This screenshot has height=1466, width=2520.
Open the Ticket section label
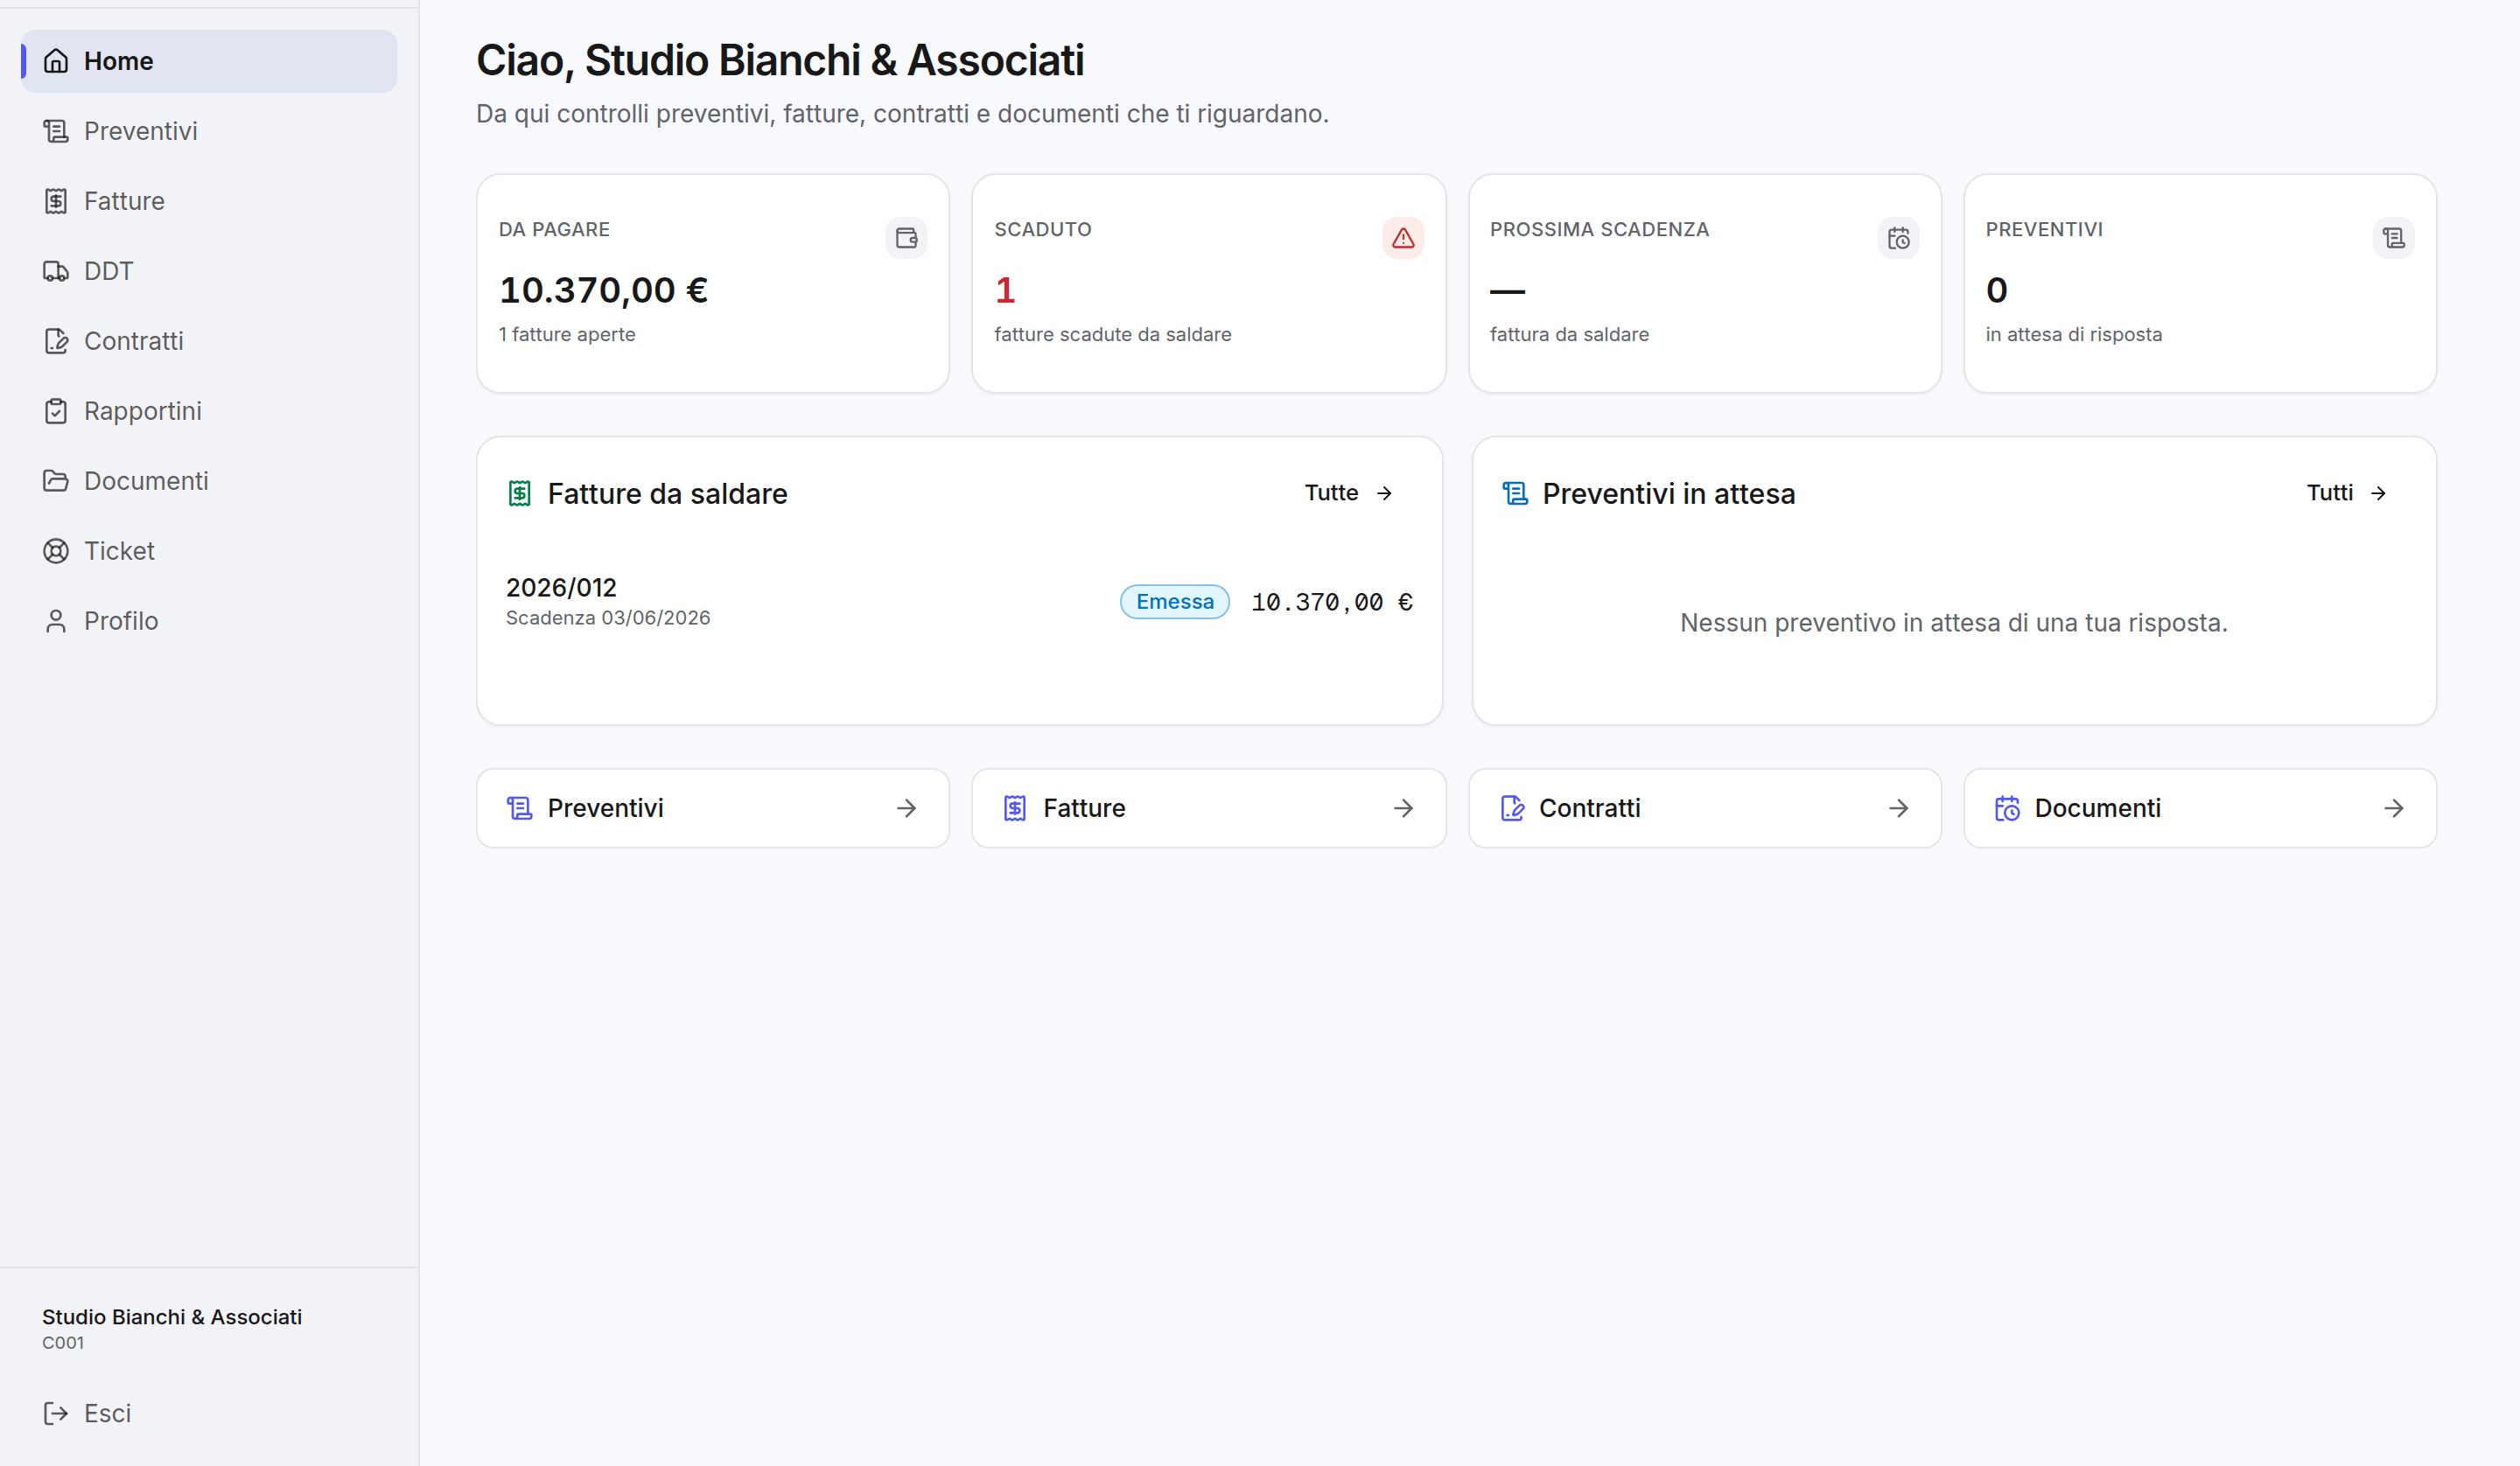coord(119,551)
